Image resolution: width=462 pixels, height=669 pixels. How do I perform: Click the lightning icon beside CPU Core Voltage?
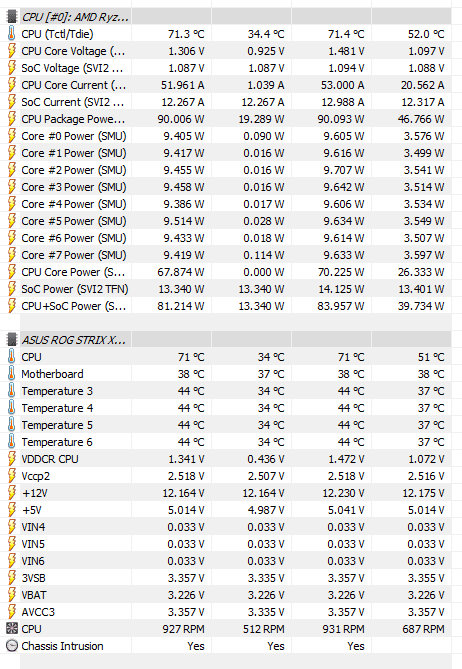12,51
